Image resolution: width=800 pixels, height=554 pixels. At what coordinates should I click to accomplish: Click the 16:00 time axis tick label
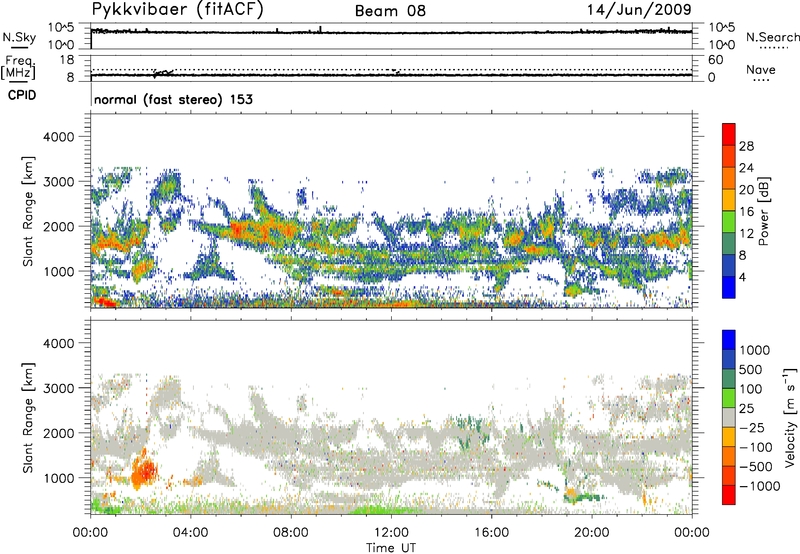tap(491, 533)
